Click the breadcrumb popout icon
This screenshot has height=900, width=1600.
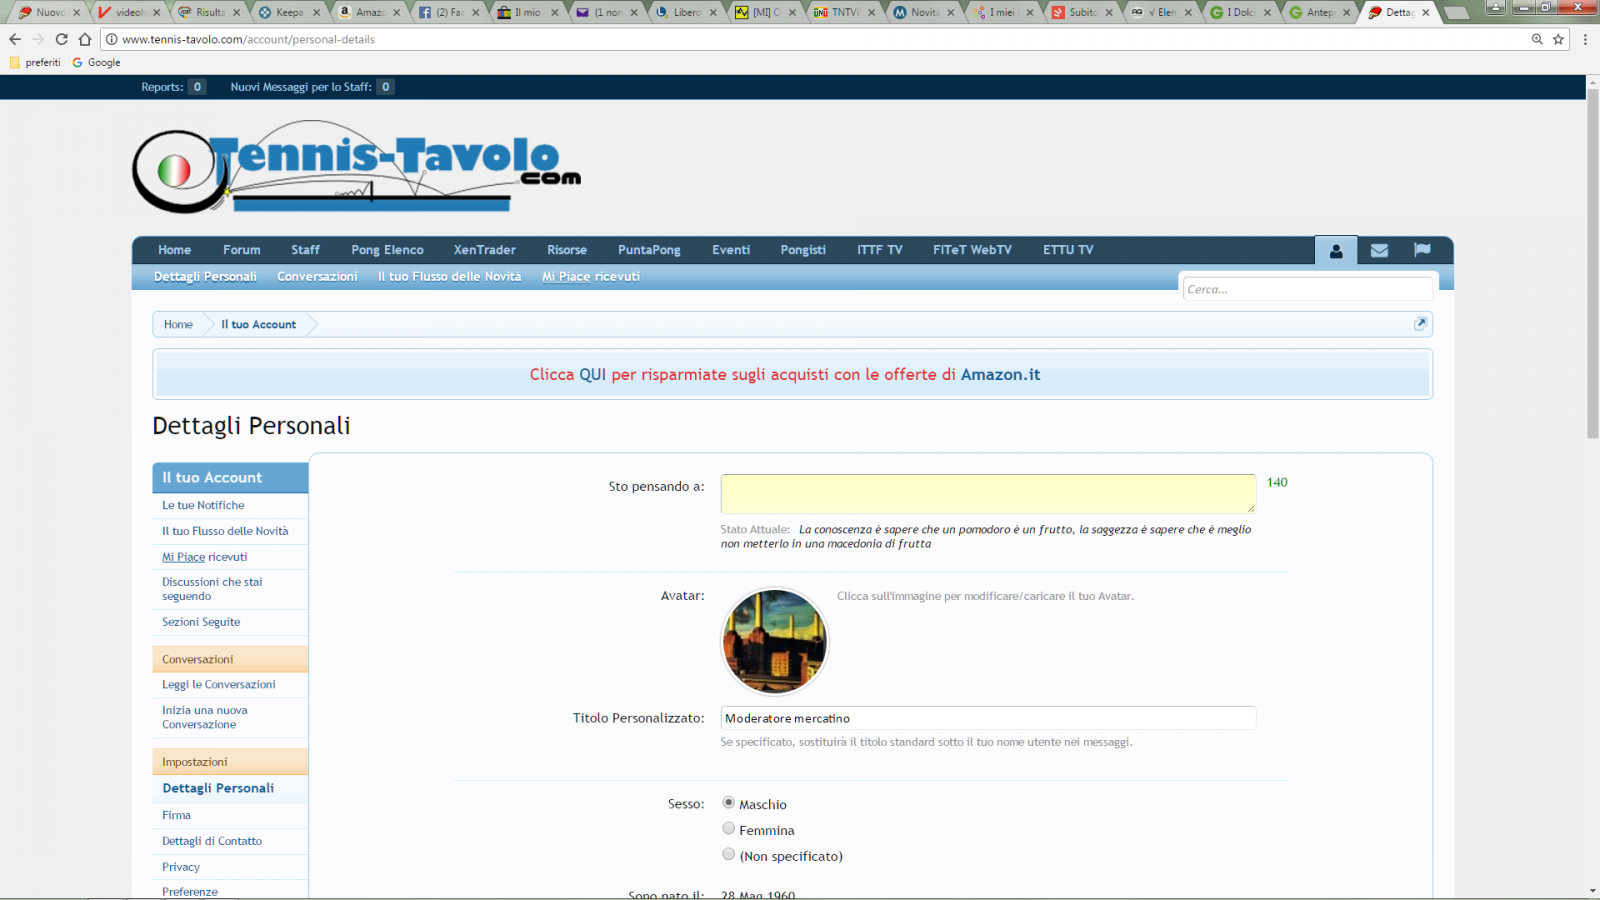(x=1420, y=324)
